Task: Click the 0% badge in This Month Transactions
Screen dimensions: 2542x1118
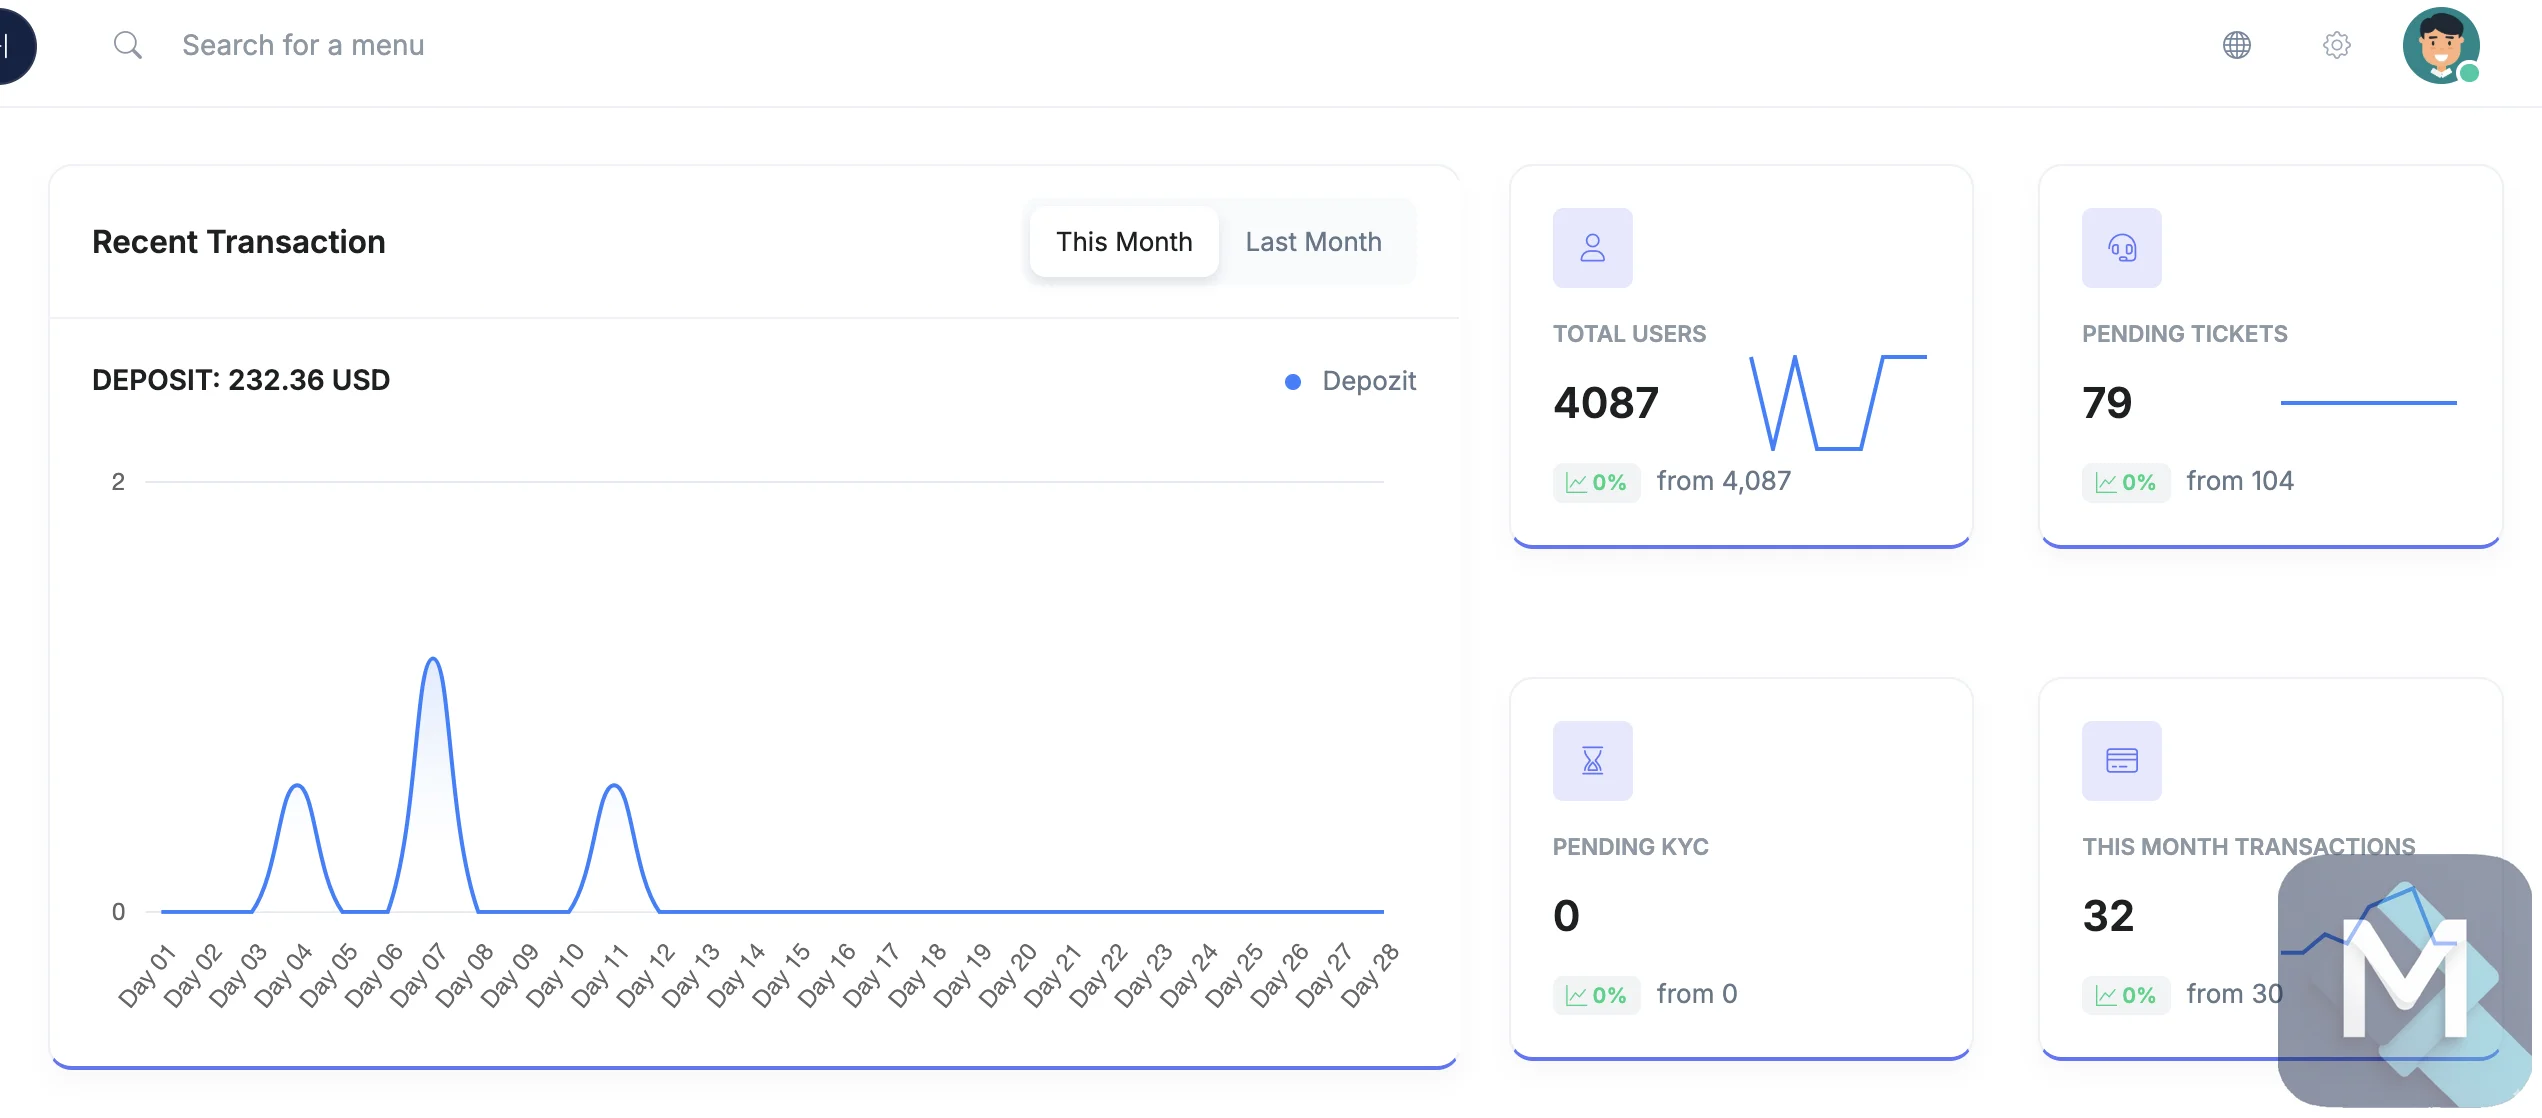Action: (x=2126, y=996)
